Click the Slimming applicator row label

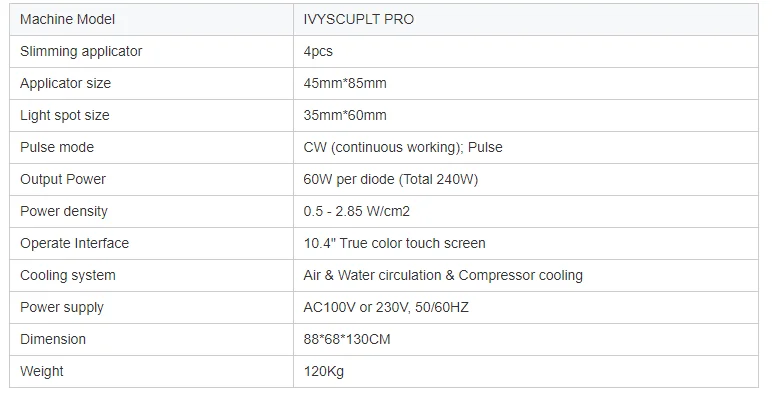click(81, 51)
